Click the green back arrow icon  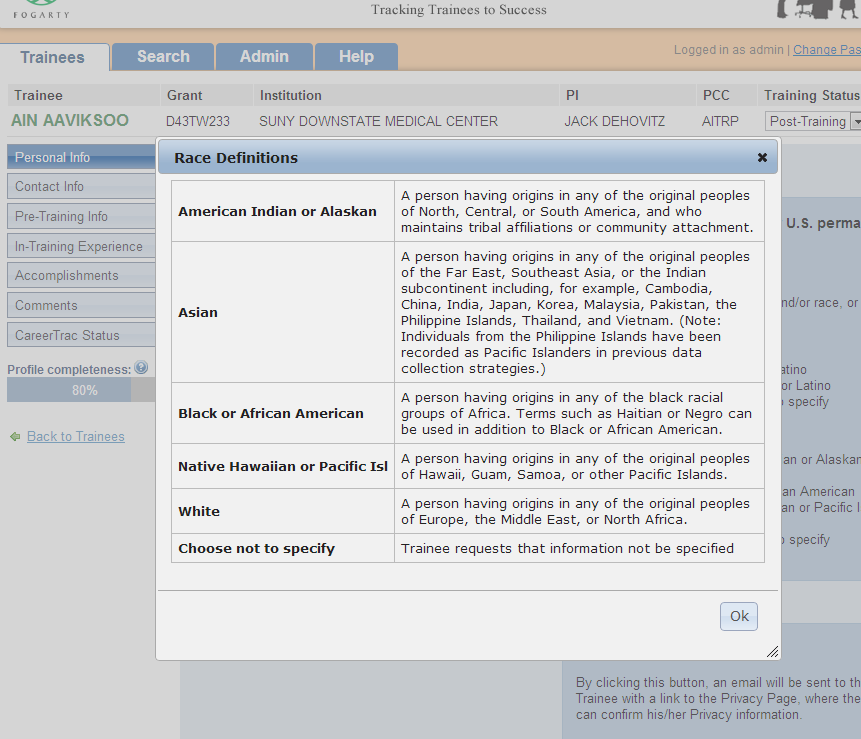[x=15, y=437]
